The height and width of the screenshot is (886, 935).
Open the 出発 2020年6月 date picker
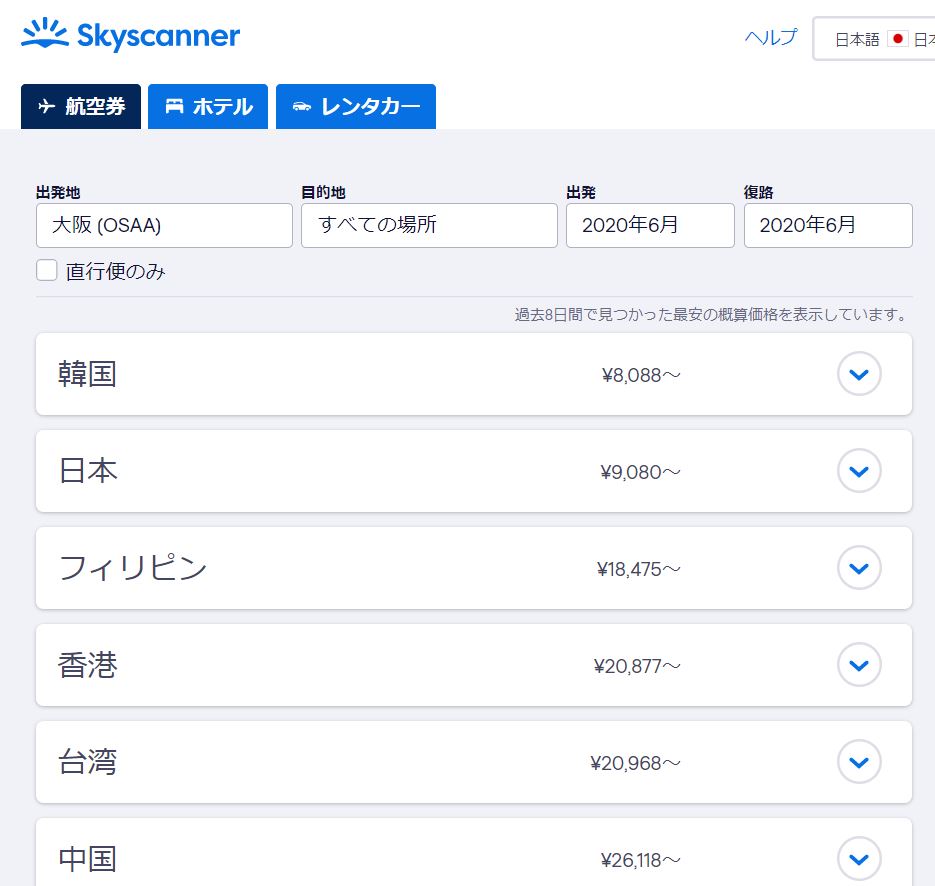click(650, 225)
